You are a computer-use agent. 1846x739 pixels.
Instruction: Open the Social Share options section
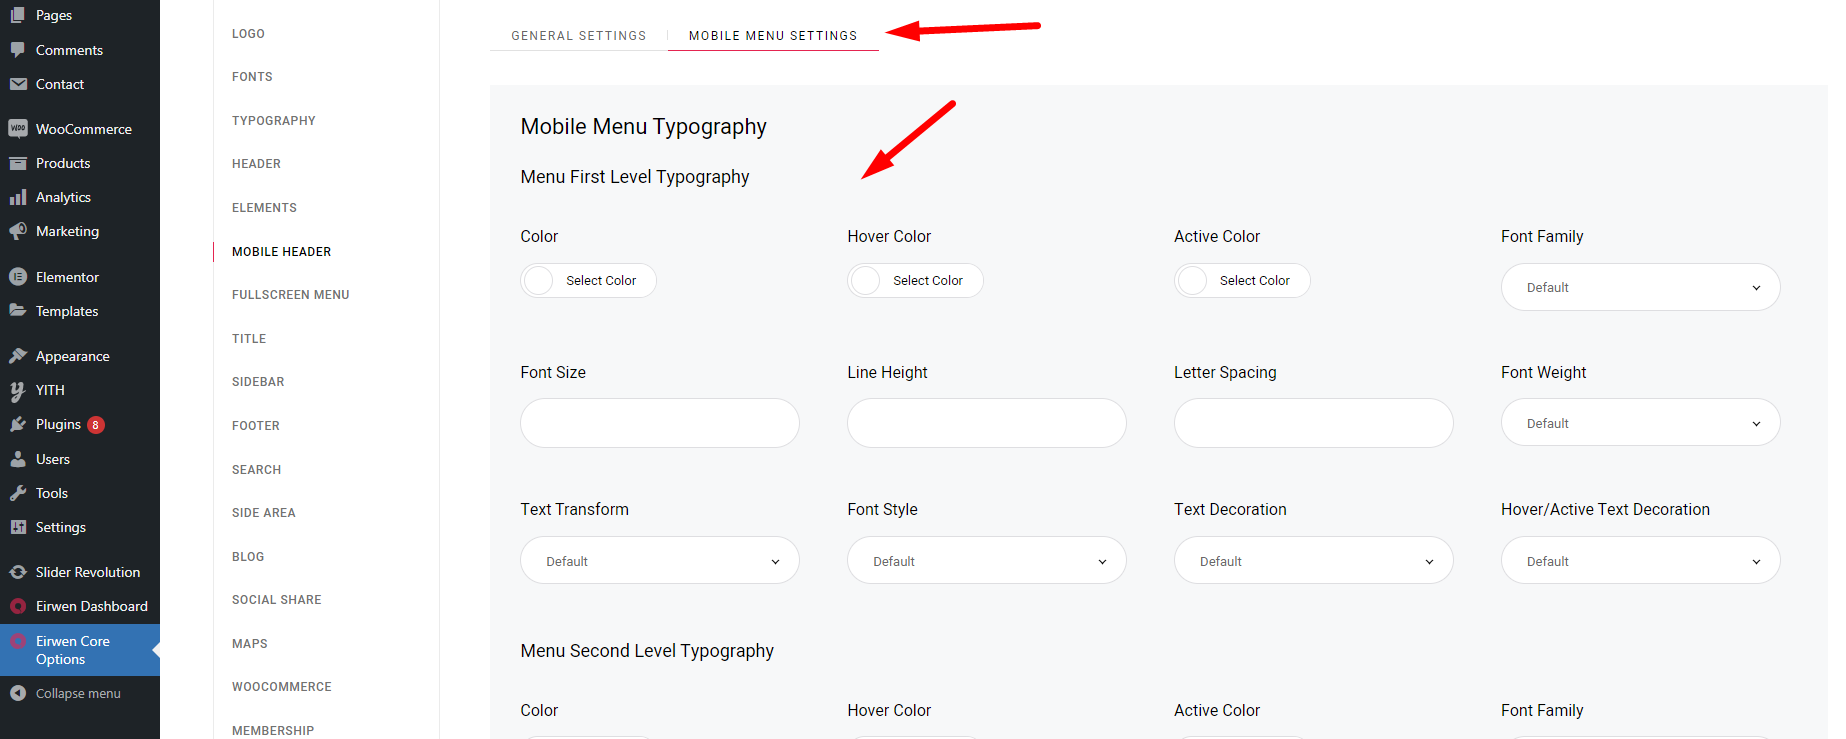tap(277, 600)
